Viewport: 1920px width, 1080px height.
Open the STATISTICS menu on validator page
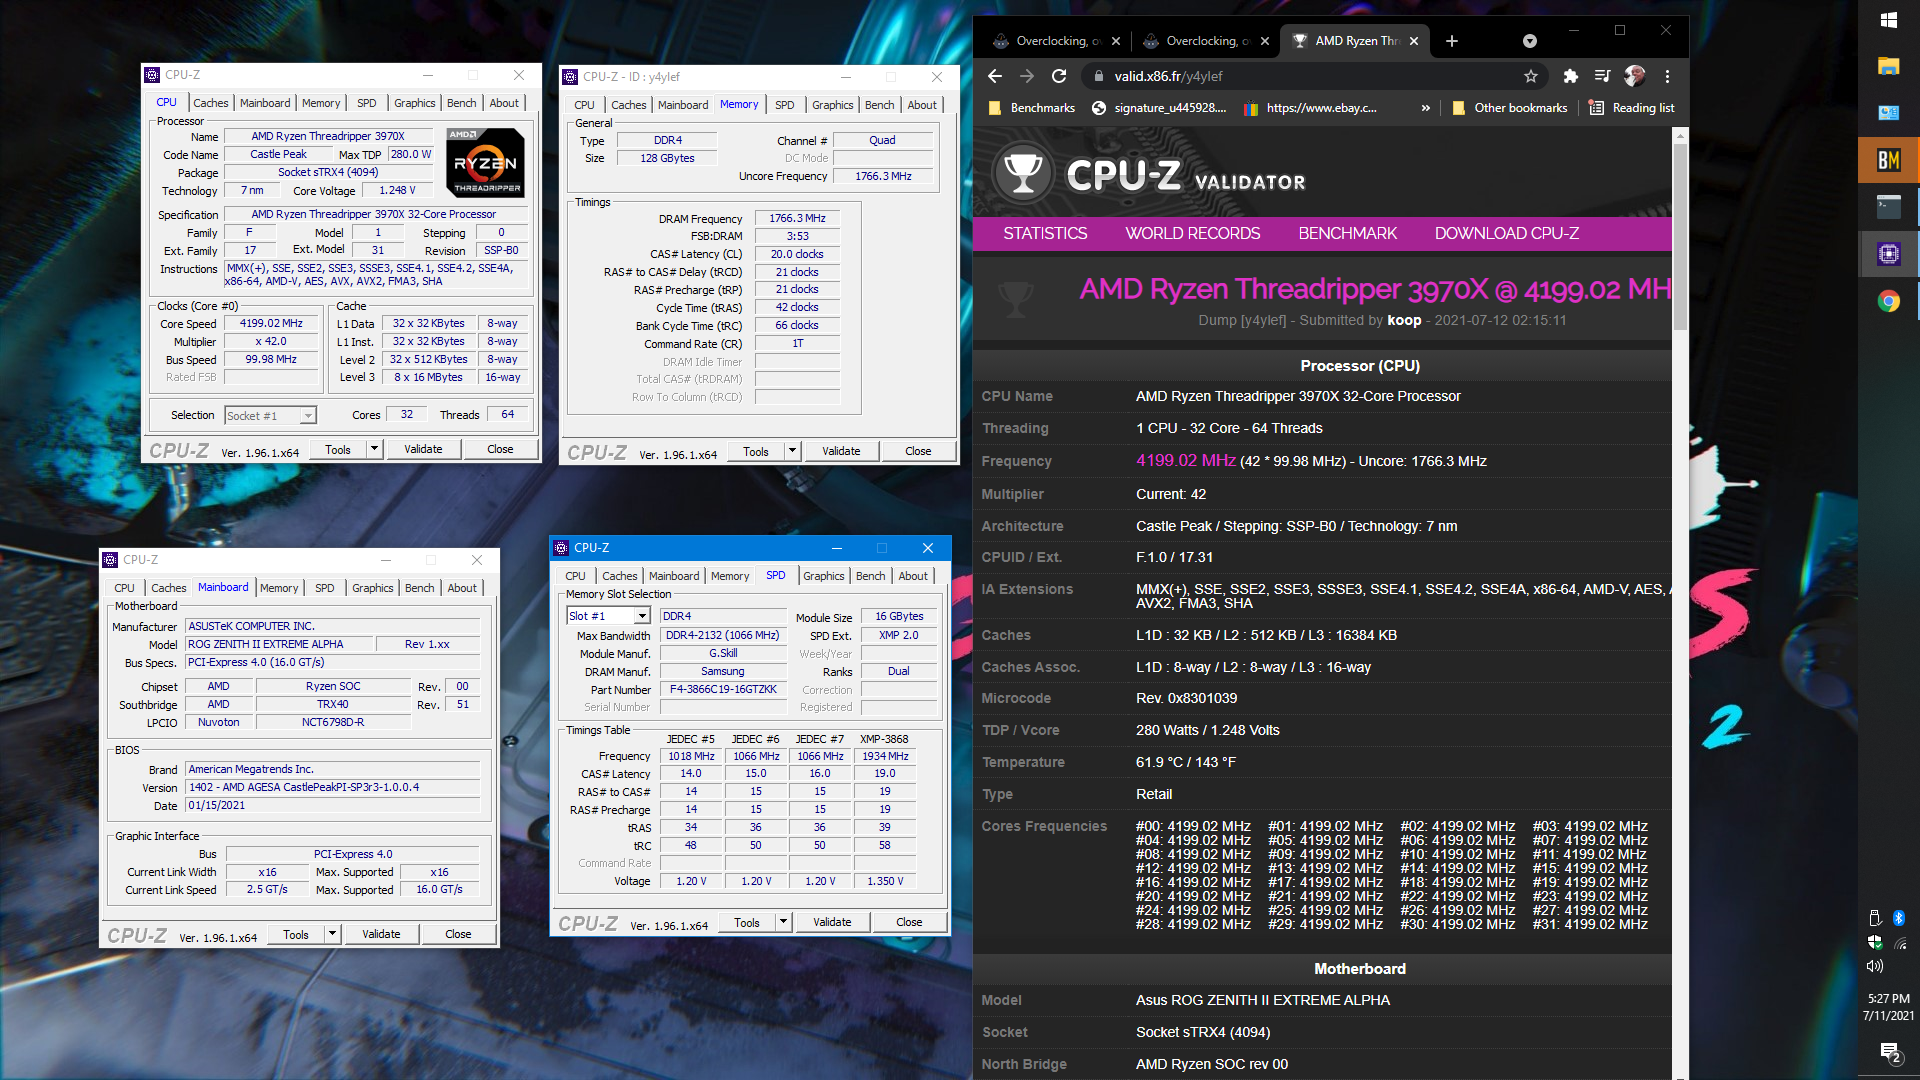tap(1045, 233)
